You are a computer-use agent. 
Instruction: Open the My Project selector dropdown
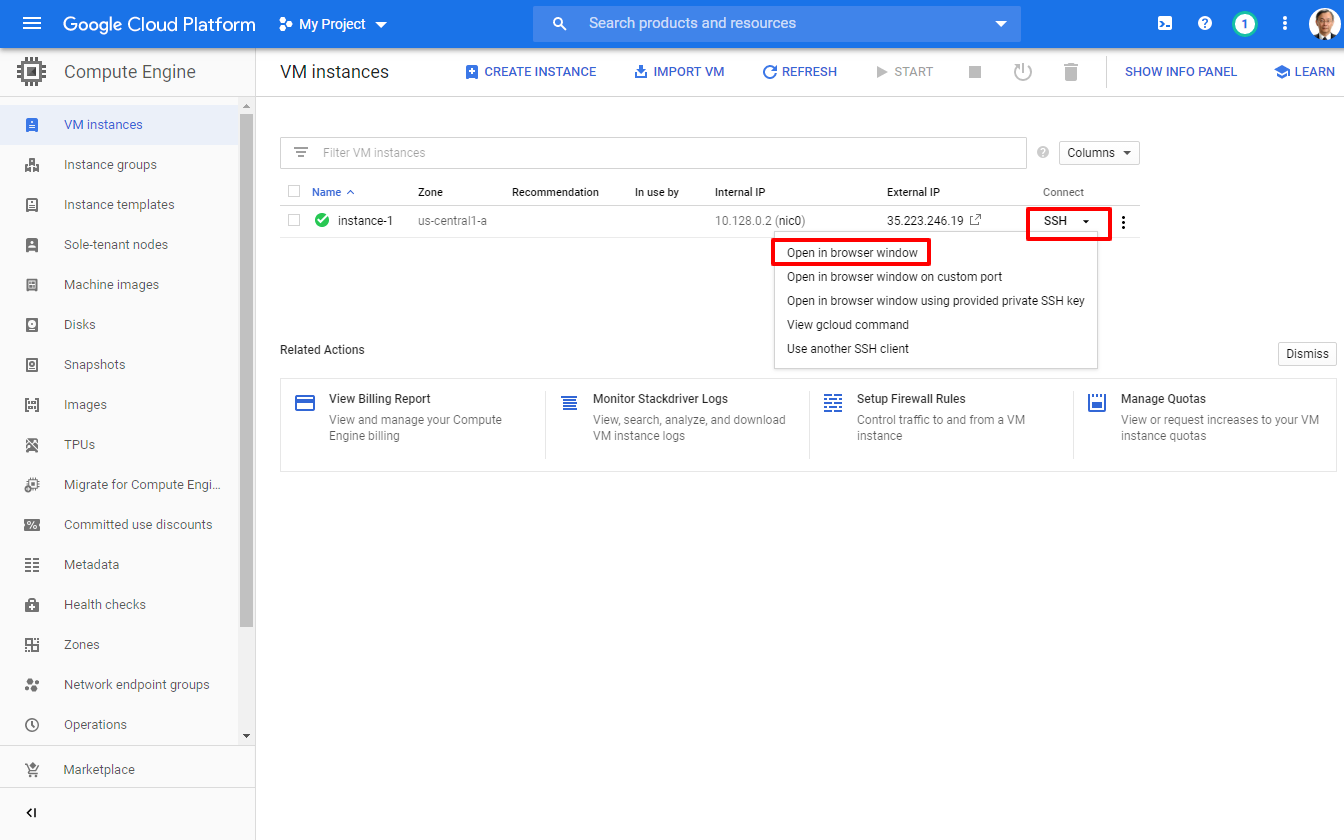pyautogui.click(x=333, y=24)
